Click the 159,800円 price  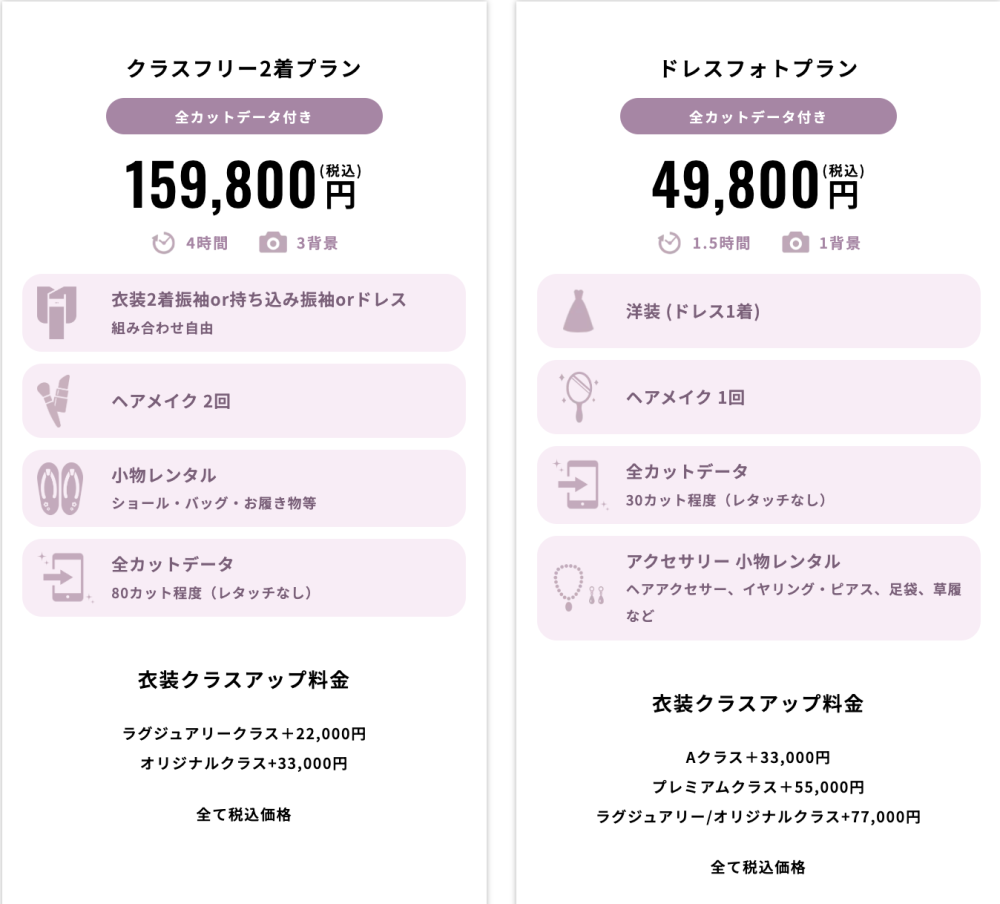[x=240, y=186]
